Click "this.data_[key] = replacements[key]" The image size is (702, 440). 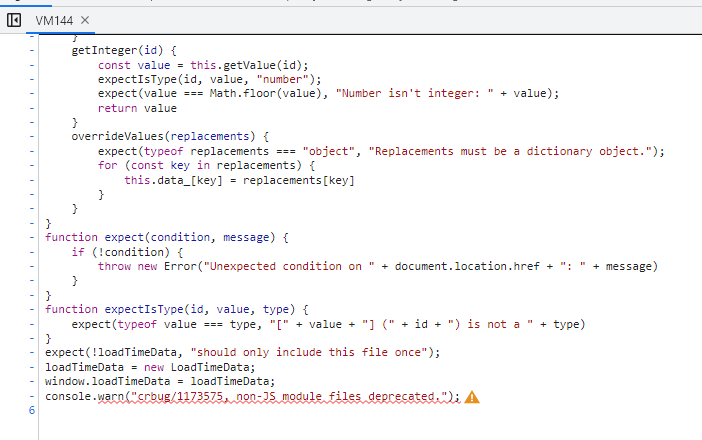[x=240, y=180]
